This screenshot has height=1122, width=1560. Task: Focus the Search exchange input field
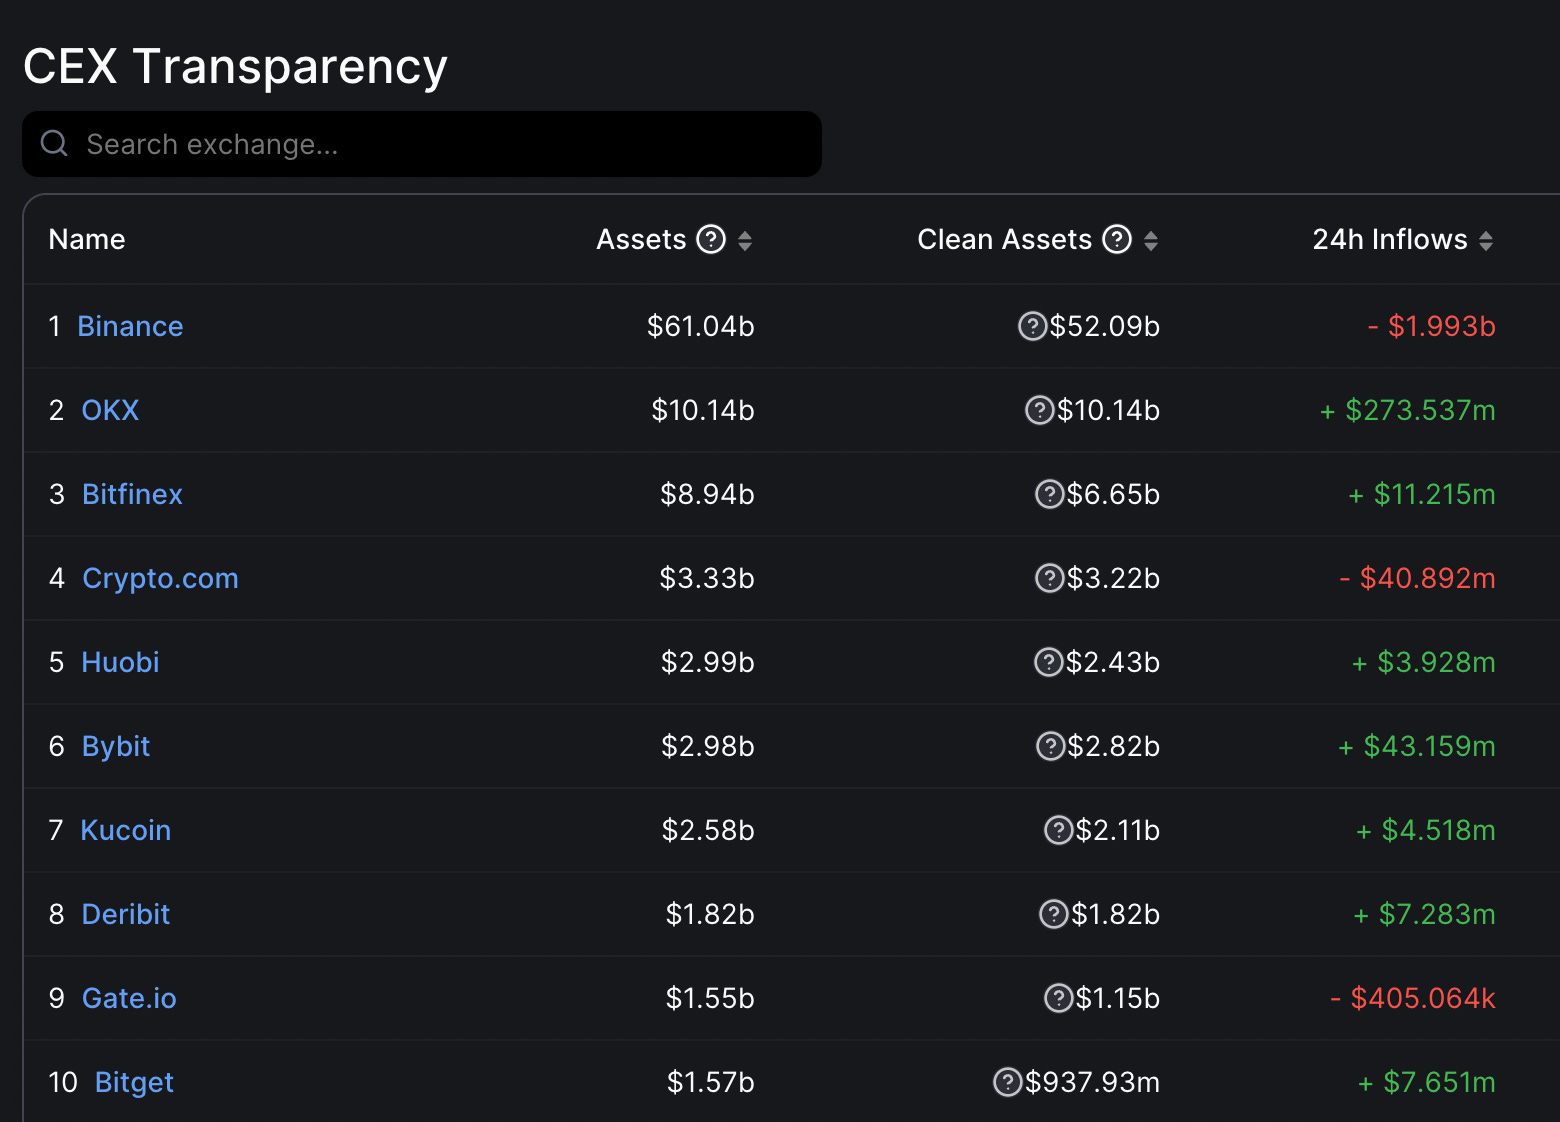[422, 144]
